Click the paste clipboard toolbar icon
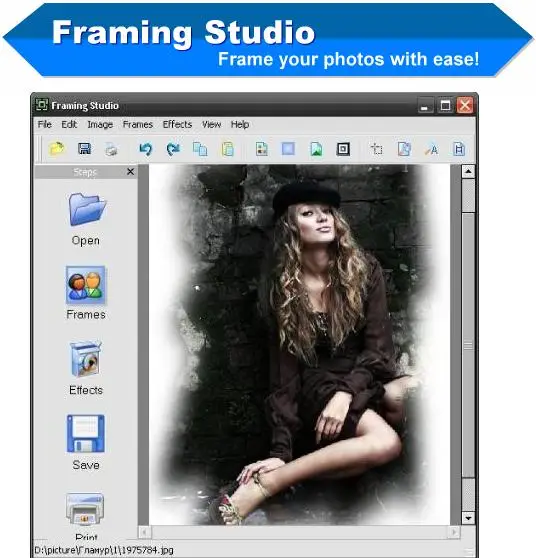Screen dimensions: 536x558 click(x=227, y=149)
